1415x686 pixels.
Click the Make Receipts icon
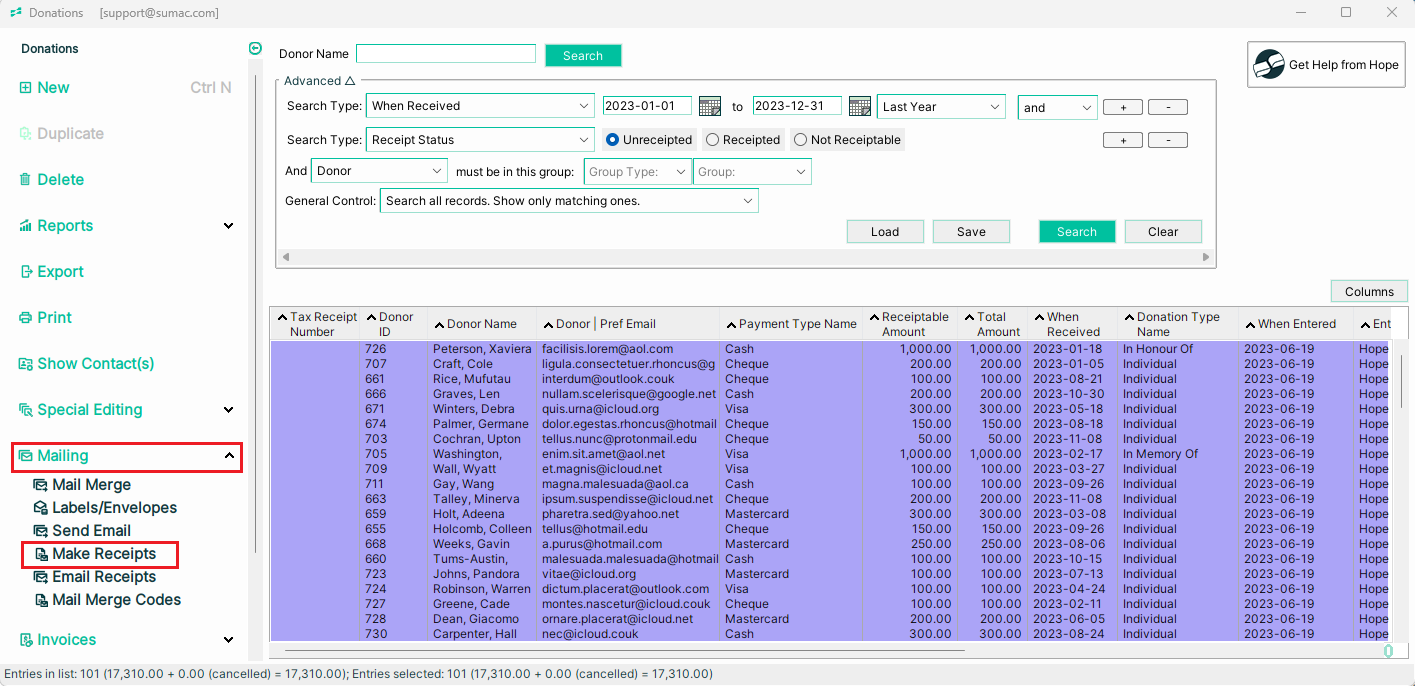point(40,554)
